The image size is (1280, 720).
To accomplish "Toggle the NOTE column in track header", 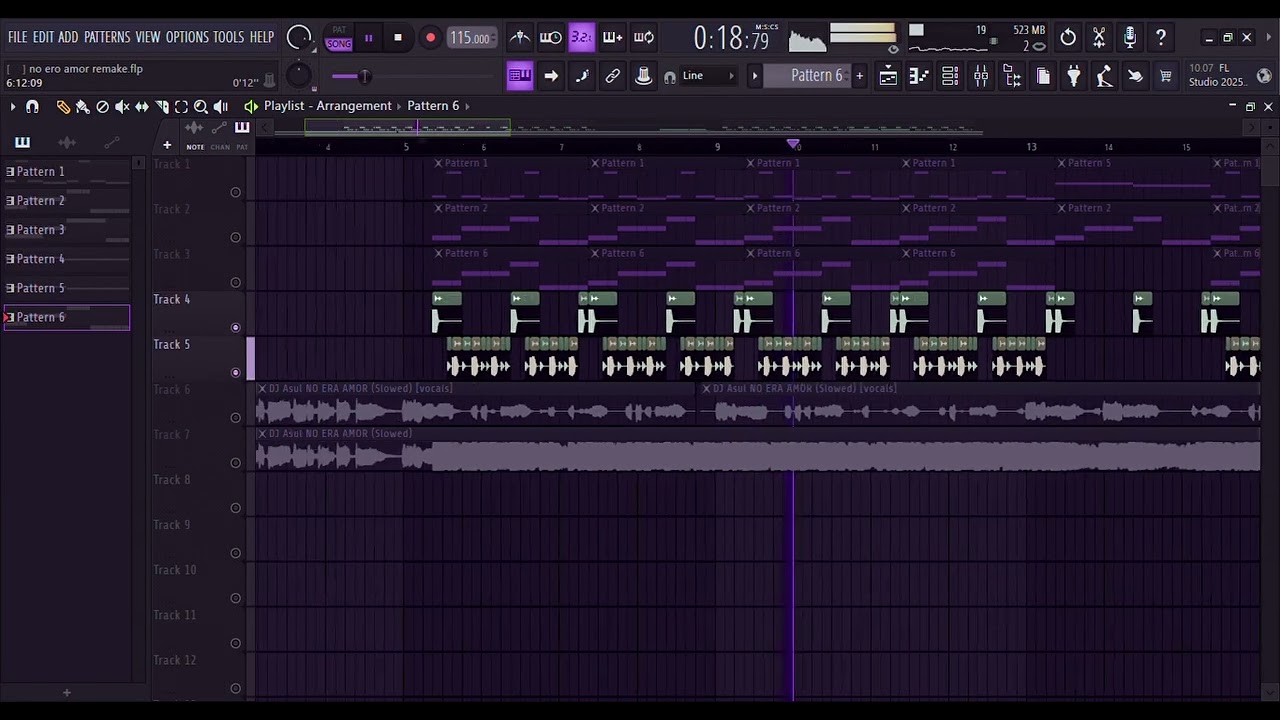I will tap(195, 147).
